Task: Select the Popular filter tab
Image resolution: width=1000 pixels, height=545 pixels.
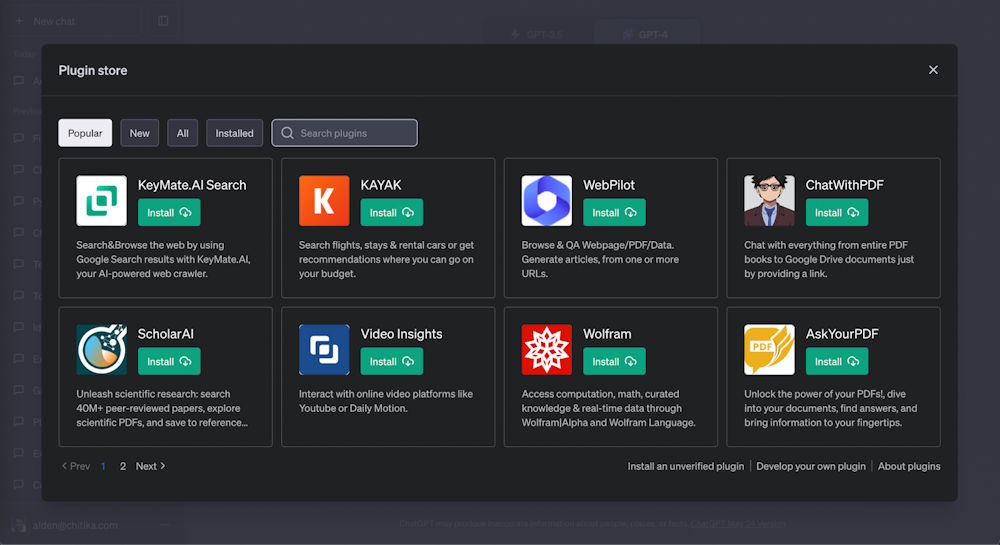Action: click(85, 133)
